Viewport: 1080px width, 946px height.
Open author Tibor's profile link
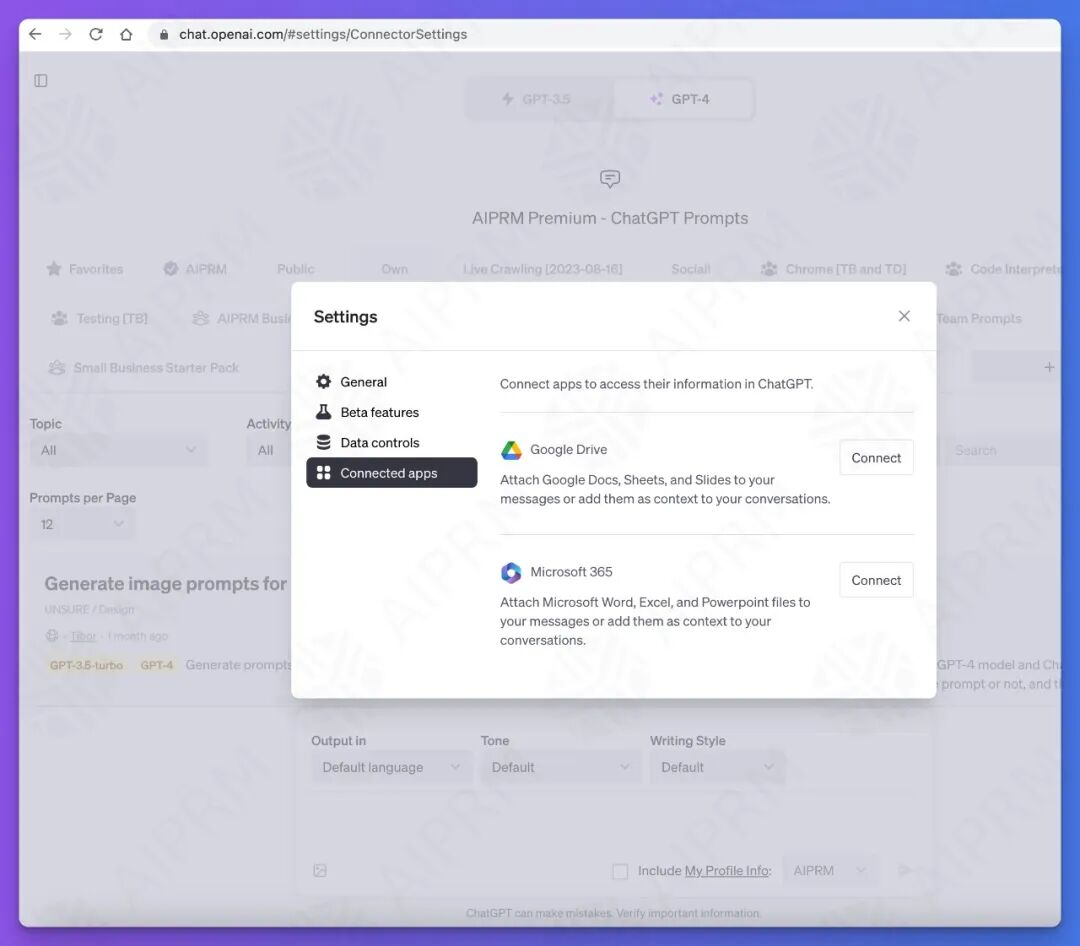tap(83, 636)
